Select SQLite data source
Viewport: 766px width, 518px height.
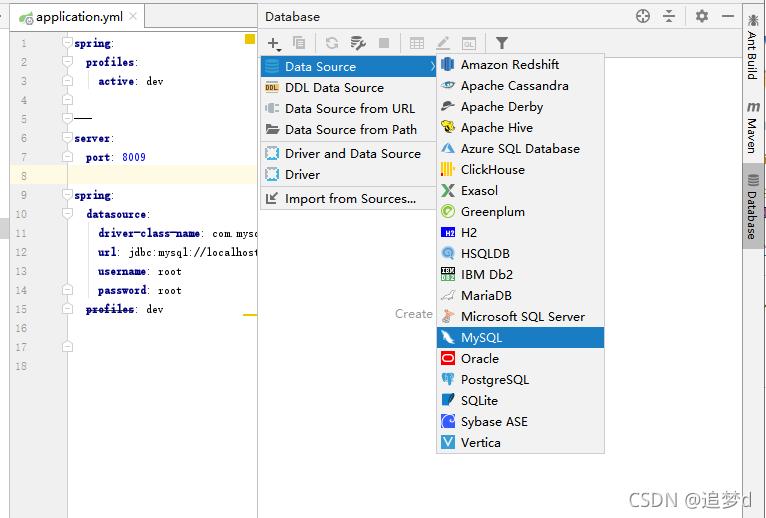click(x=520, y=401)
